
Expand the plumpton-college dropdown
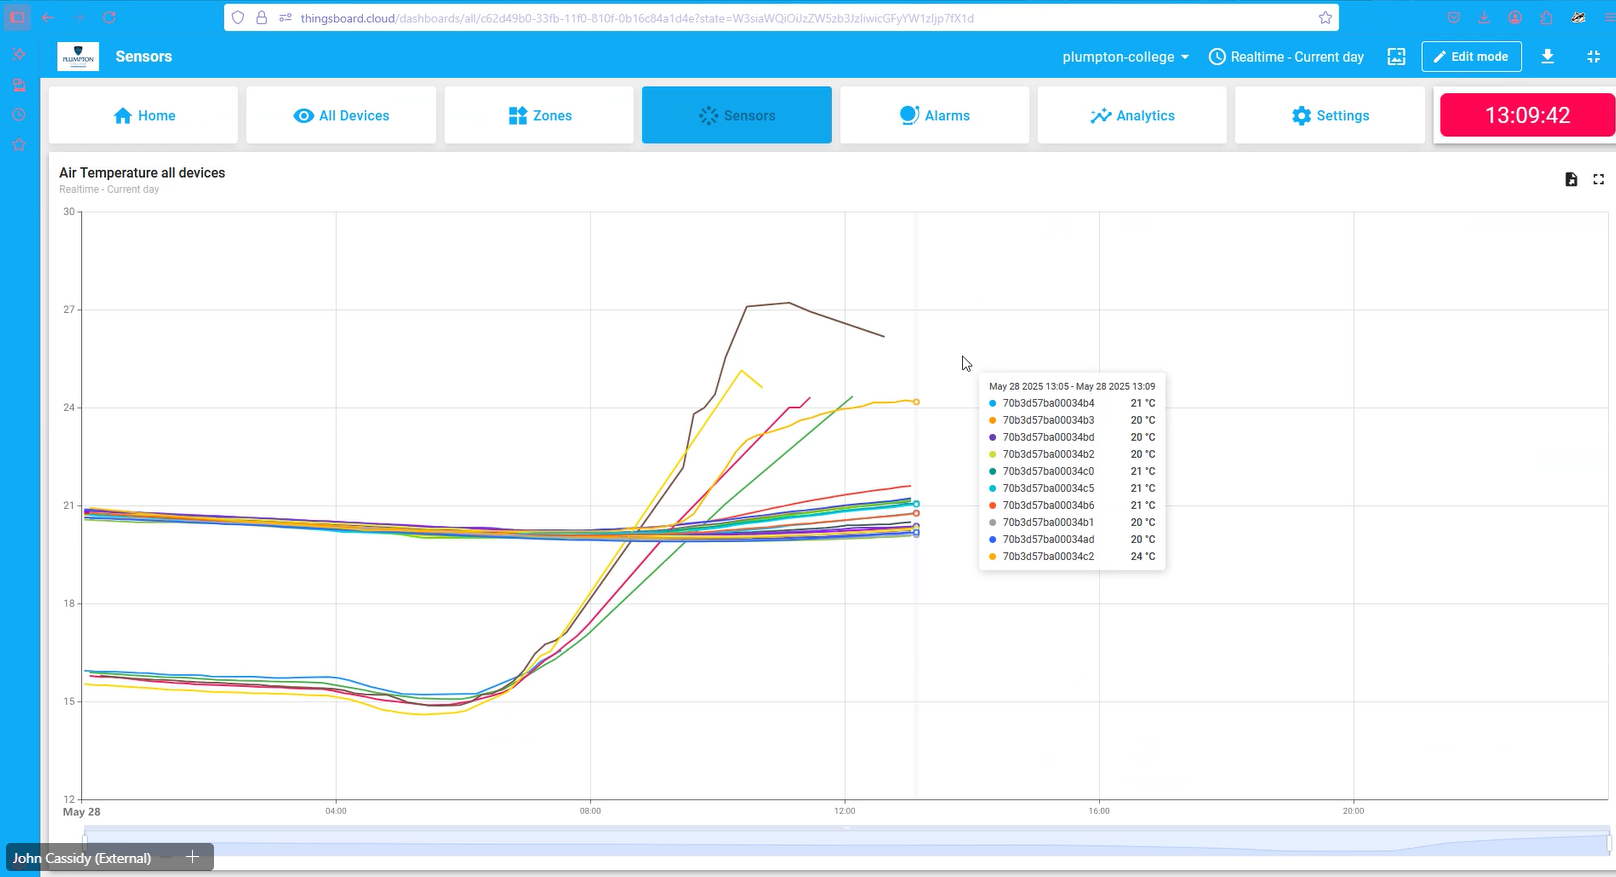(x=1125, y=57)
